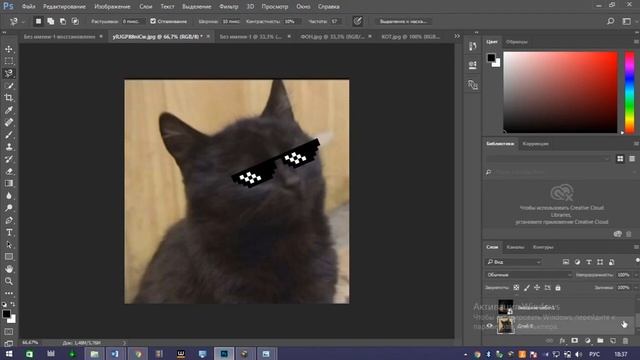Viewport: 640px width, 360px height.
Task: Select the History Brush tool
Action: pos(9,159)
